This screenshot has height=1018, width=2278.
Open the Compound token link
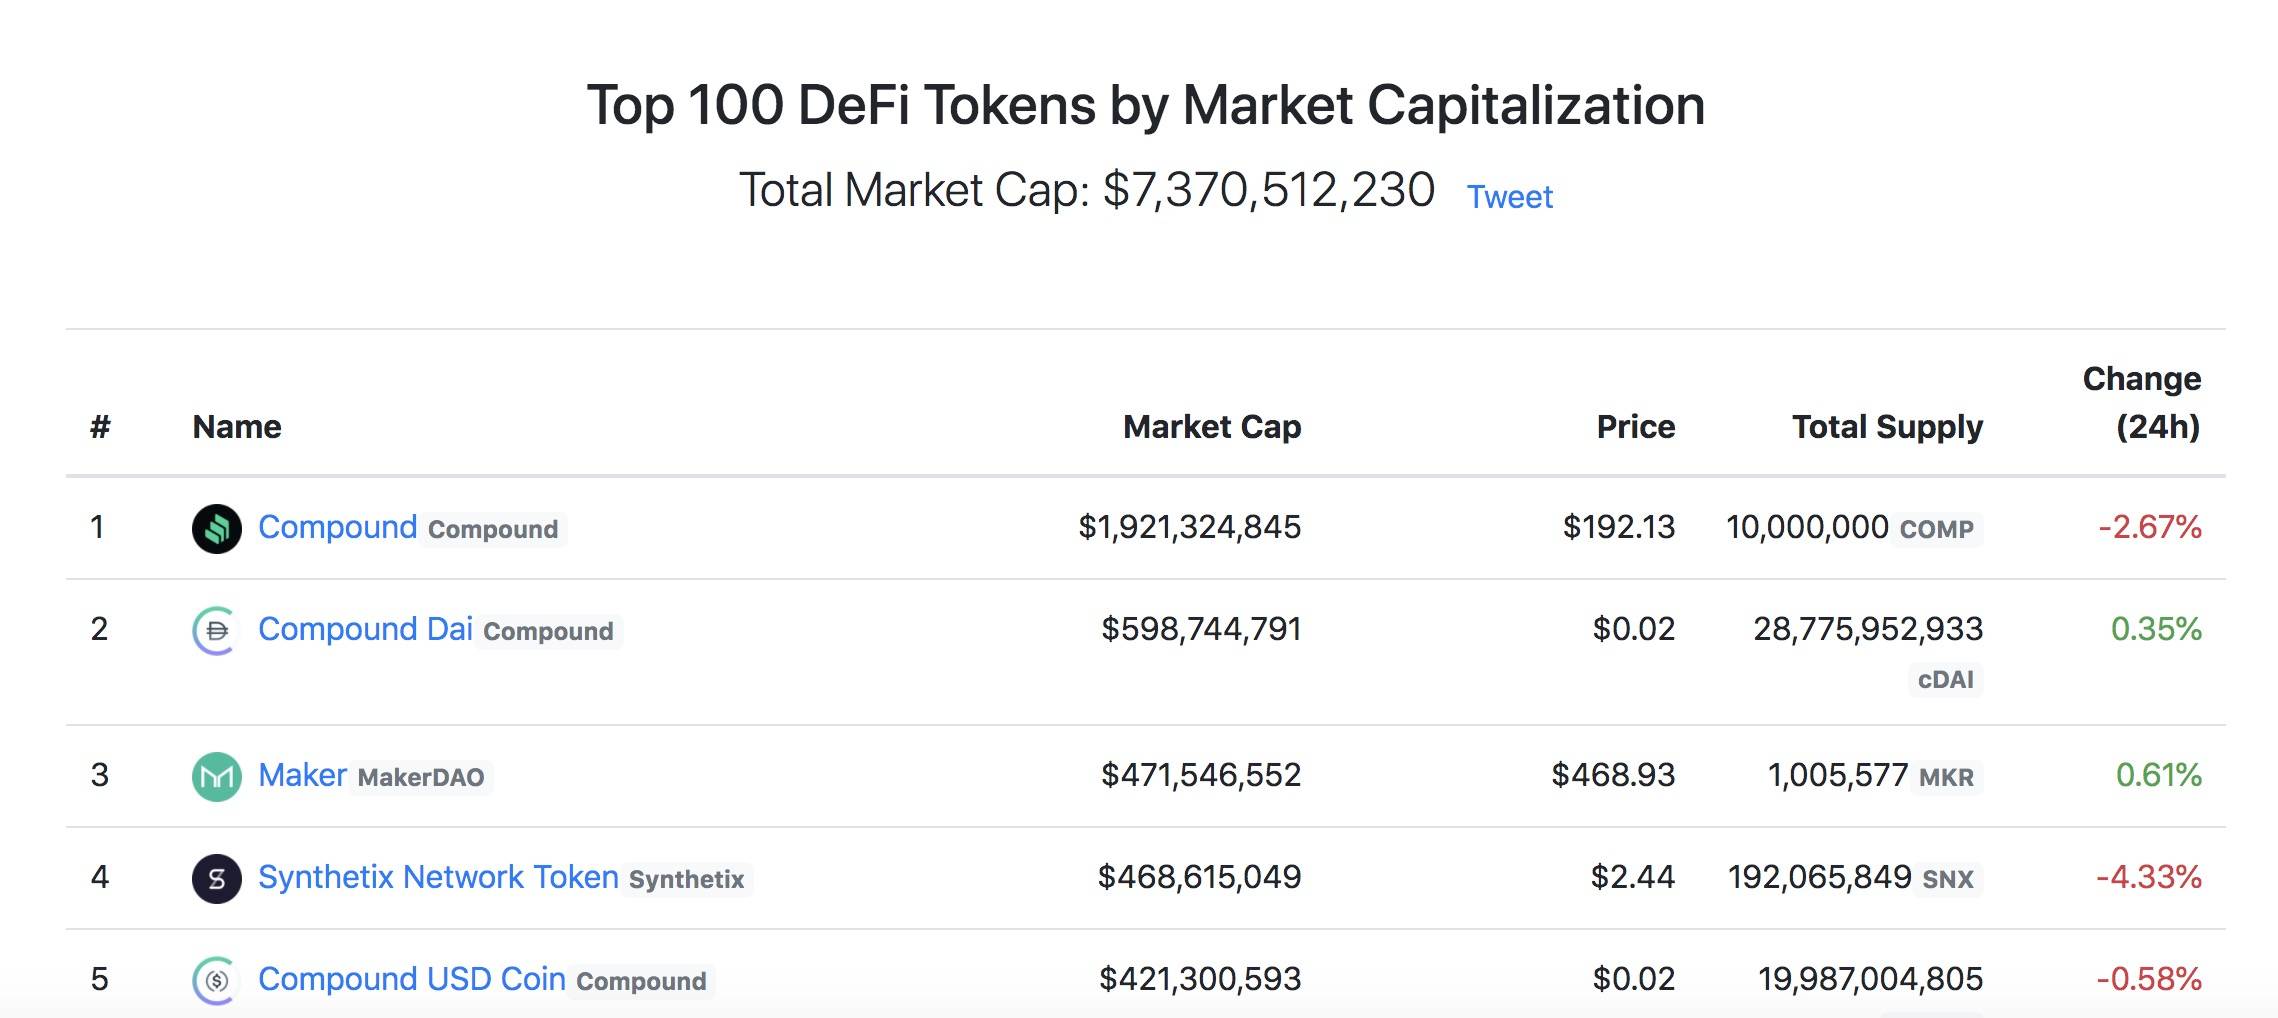coord(337,527)
